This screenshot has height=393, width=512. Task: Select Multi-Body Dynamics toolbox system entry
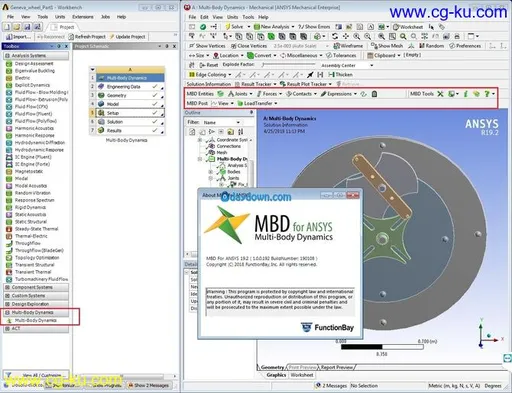click(36, 320)
